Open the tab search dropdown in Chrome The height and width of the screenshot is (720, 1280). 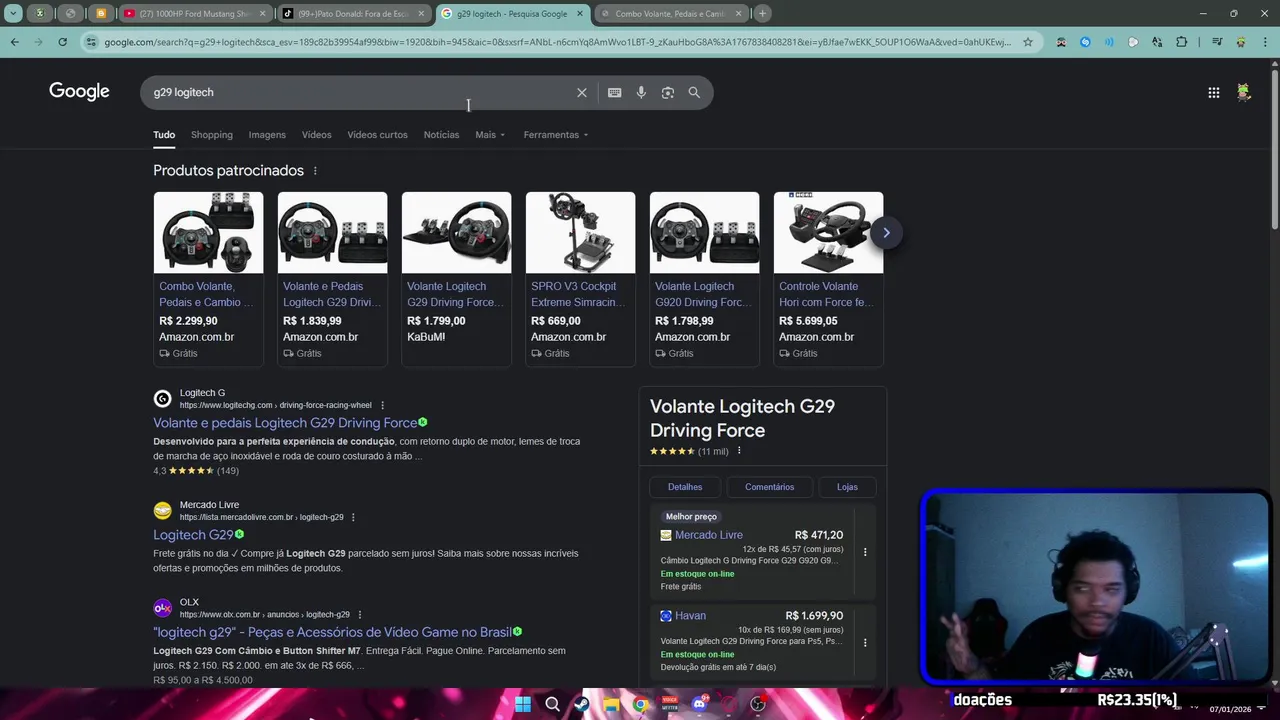pyautogui.click(x=13, y=14)
